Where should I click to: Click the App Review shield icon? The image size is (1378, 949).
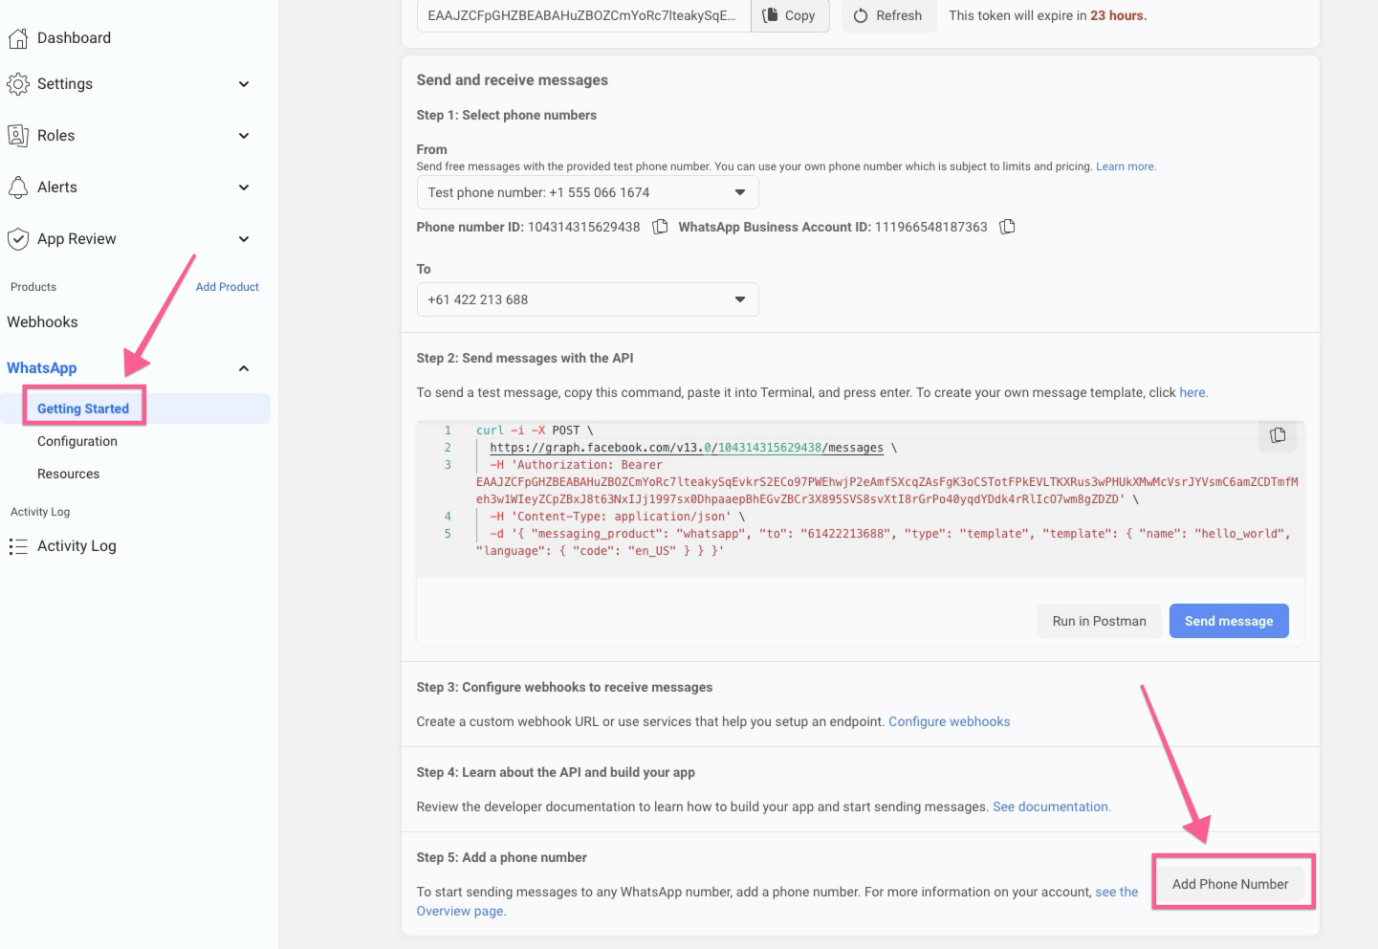point(18,239)
